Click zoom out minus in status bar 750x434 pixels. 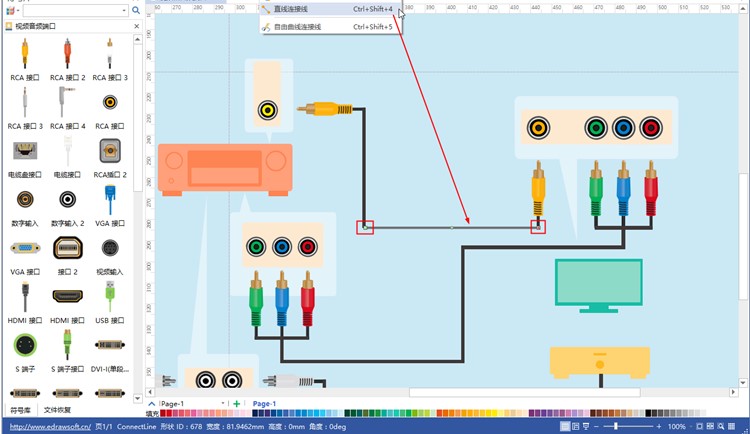[596, 426]
